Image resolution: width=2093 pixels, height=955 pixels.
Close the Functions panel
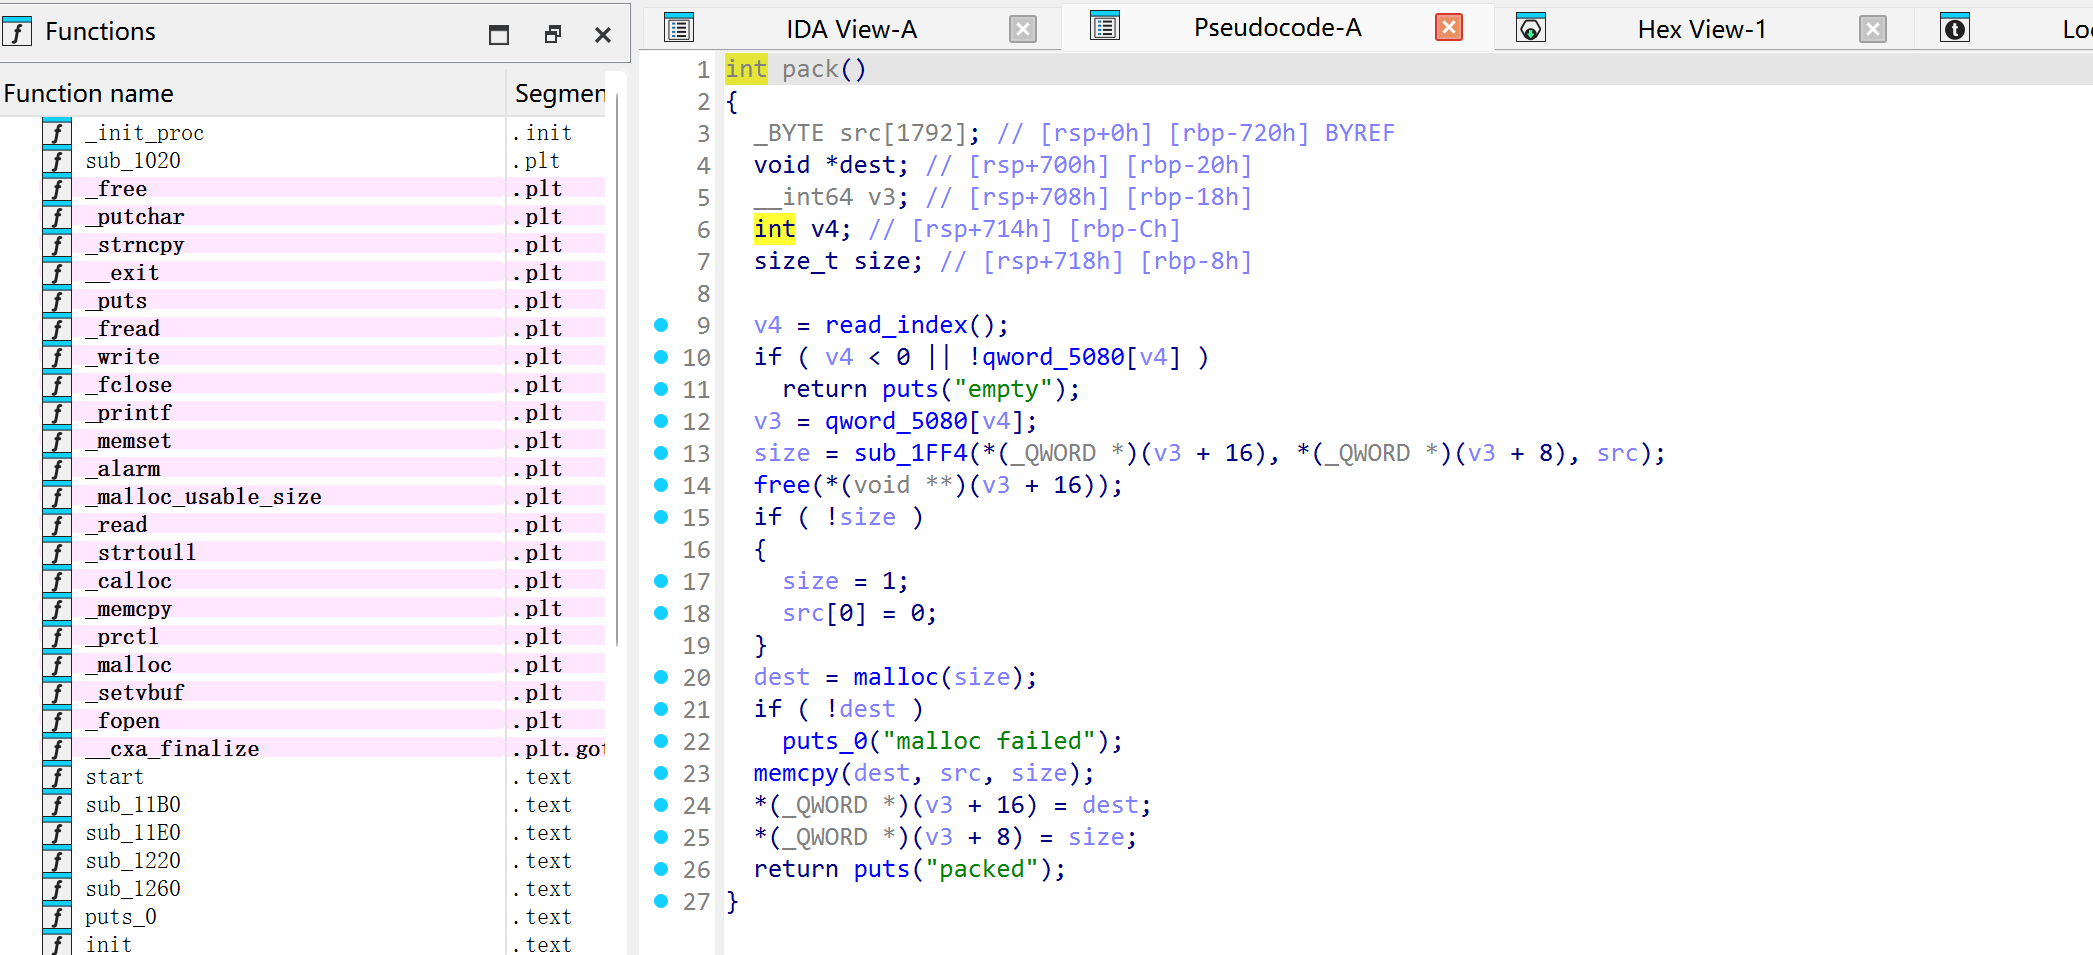pyautogui.click(x=602, y=35)
